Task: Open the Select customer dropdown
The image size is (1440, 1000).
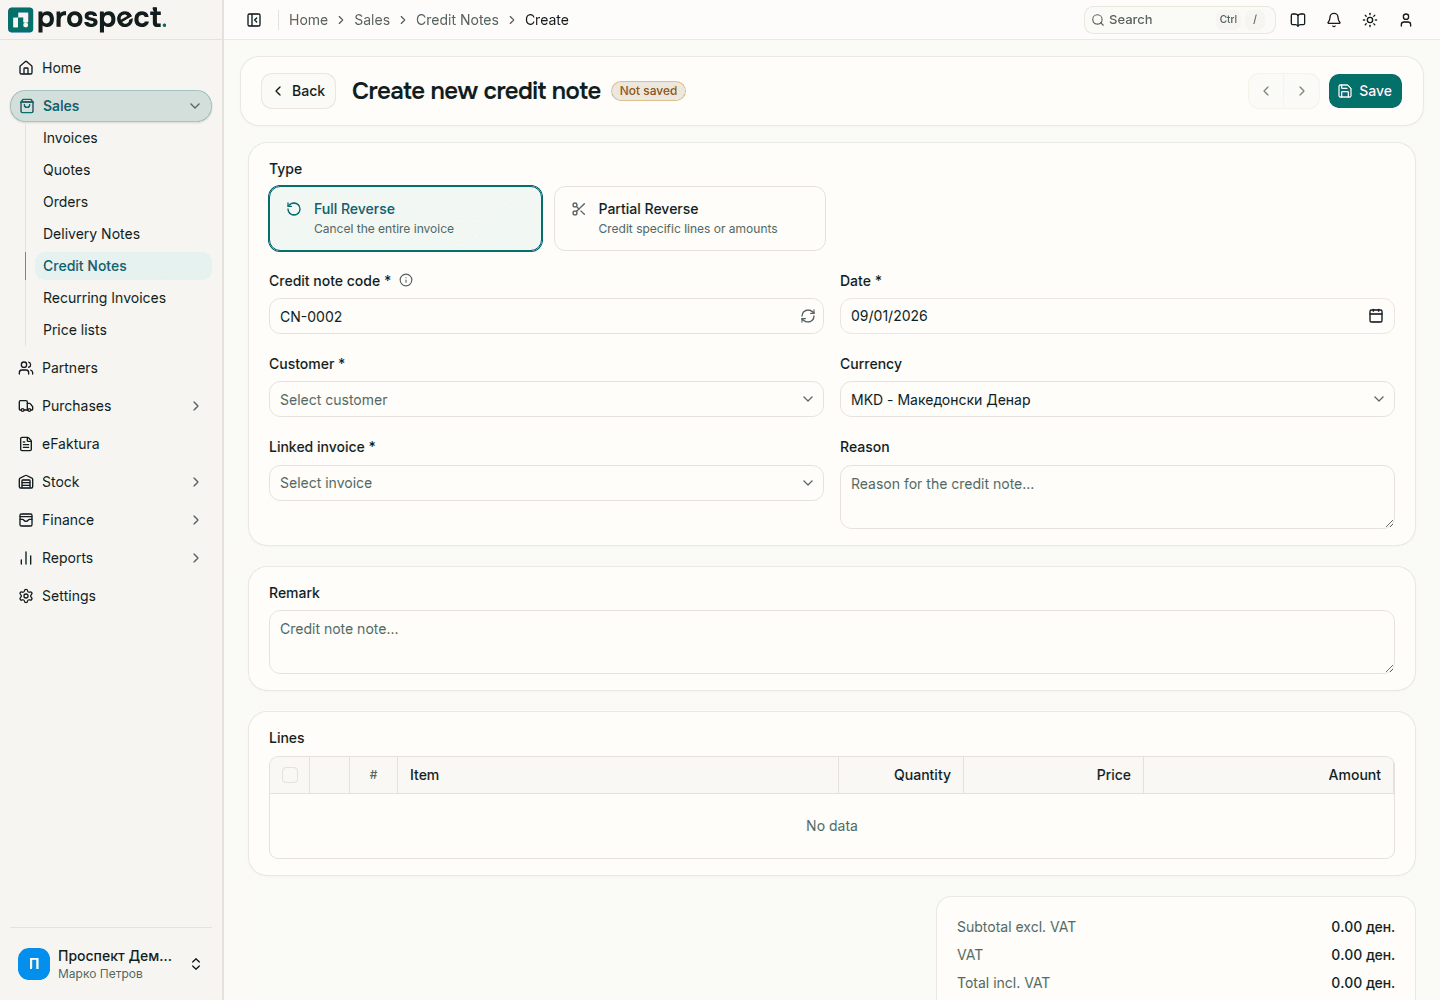Action: click(546, 399)
